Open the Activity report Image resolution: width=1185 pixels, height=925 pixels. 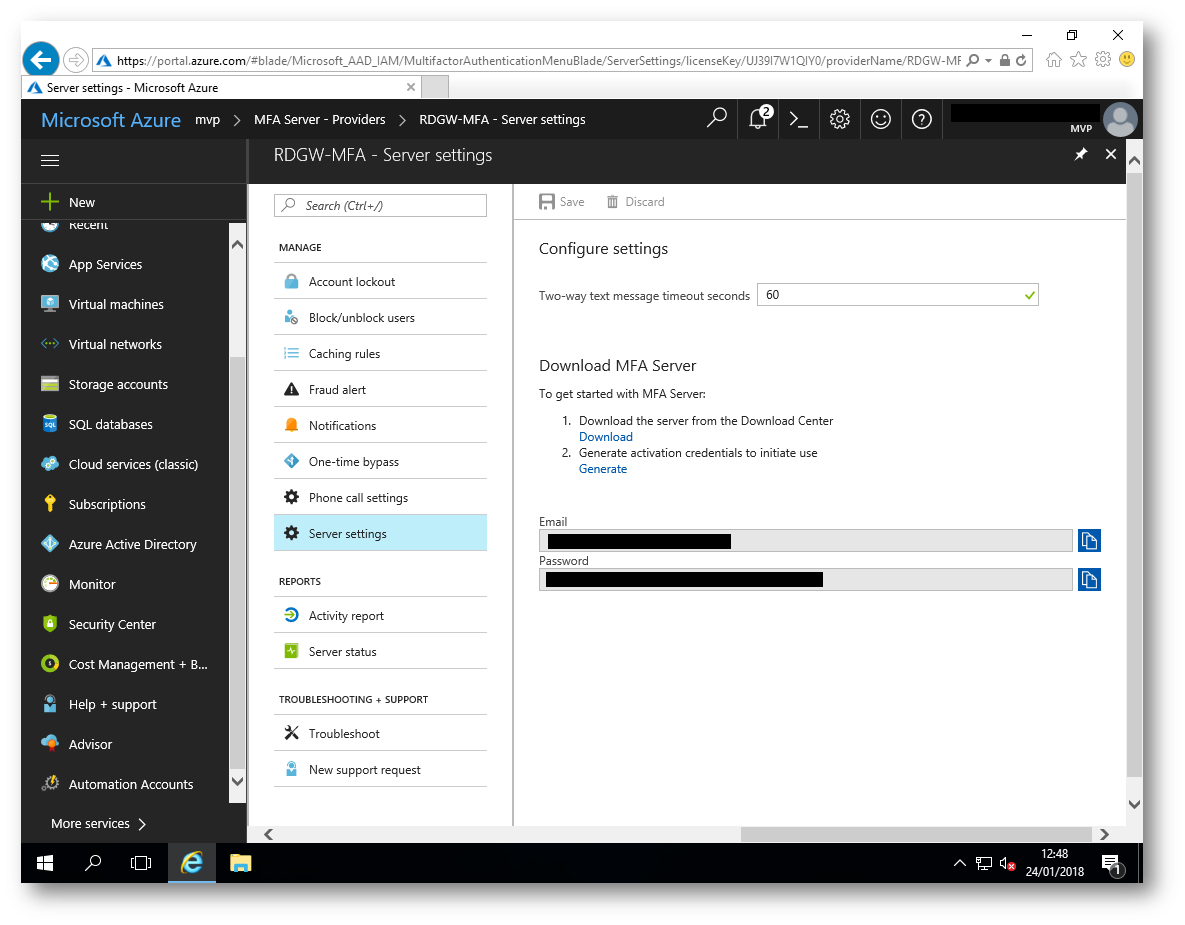point(380,615)
